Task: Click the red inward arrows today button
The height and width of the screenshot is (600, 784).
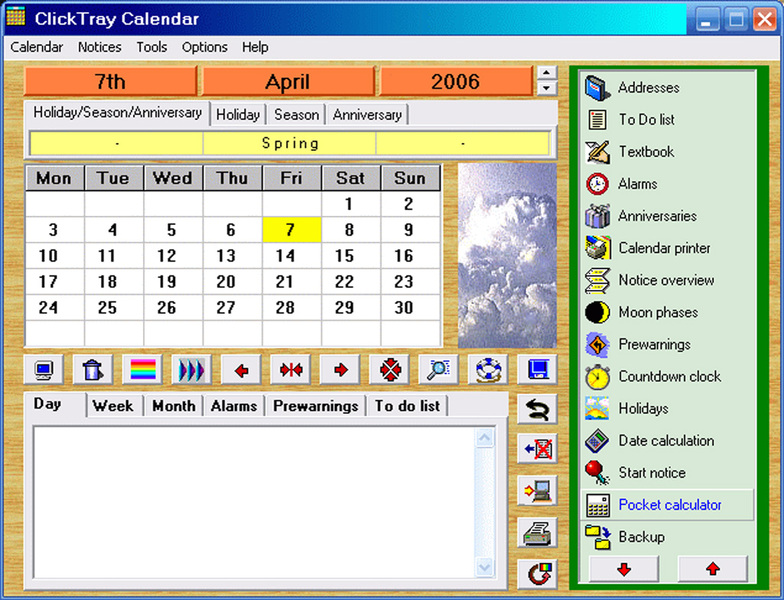Action: coord(290,370)
